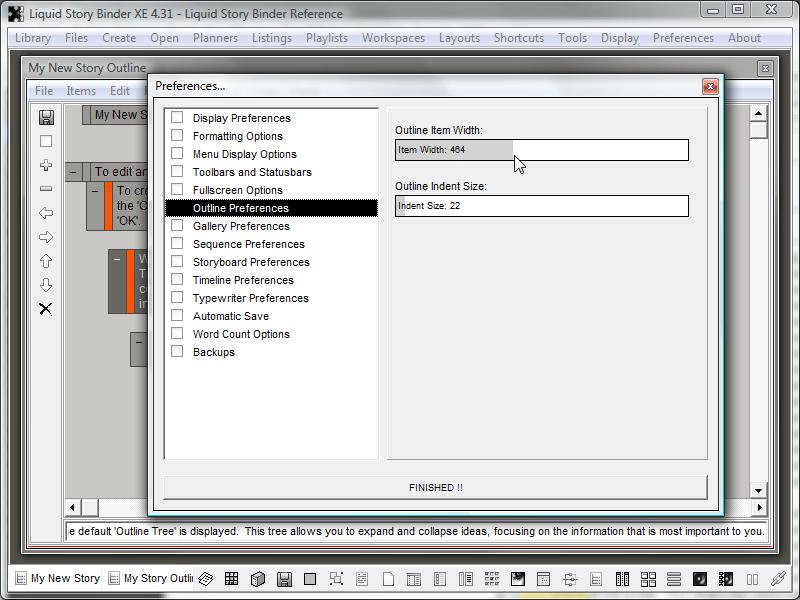Toggle the Backups checkbox
800x600 pixels.
177,352
